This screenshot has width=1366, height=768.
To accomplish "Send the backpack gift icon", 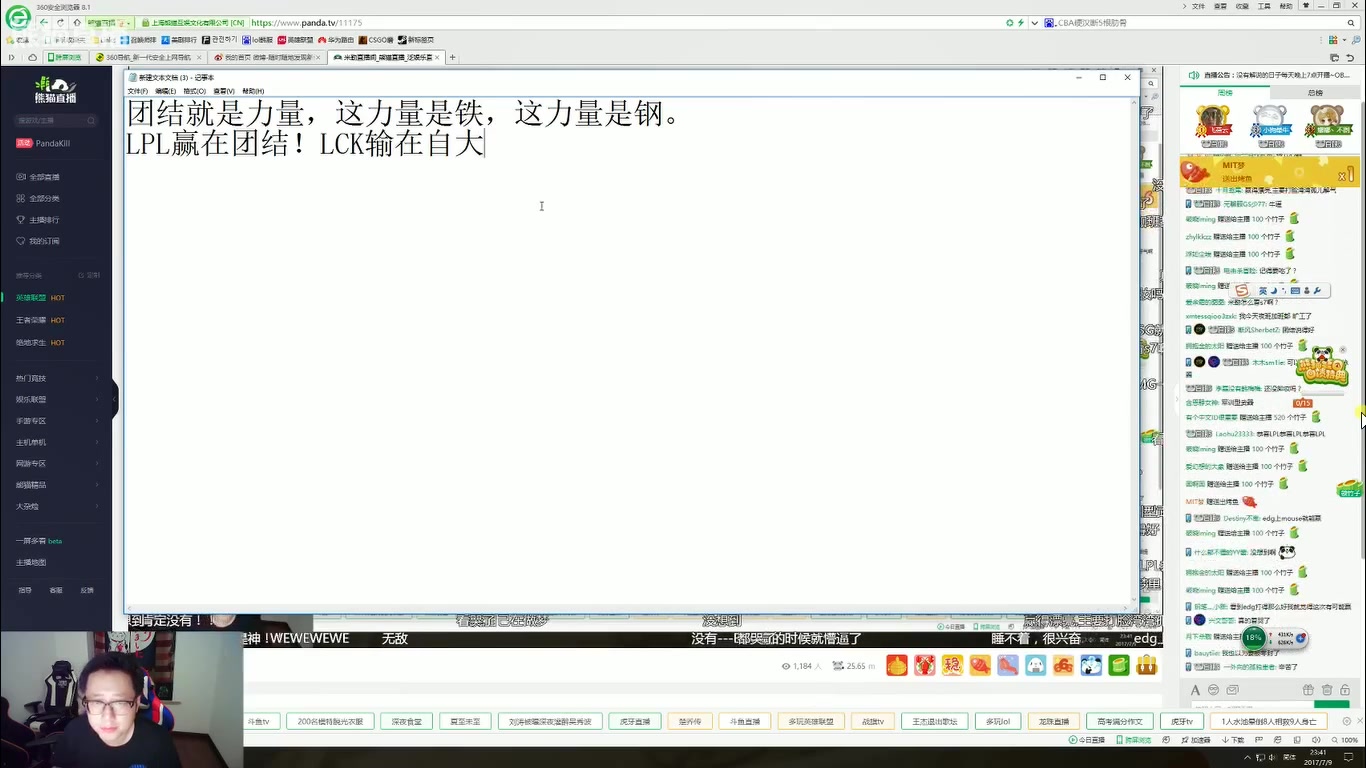I will click(x=1147, y=665).
